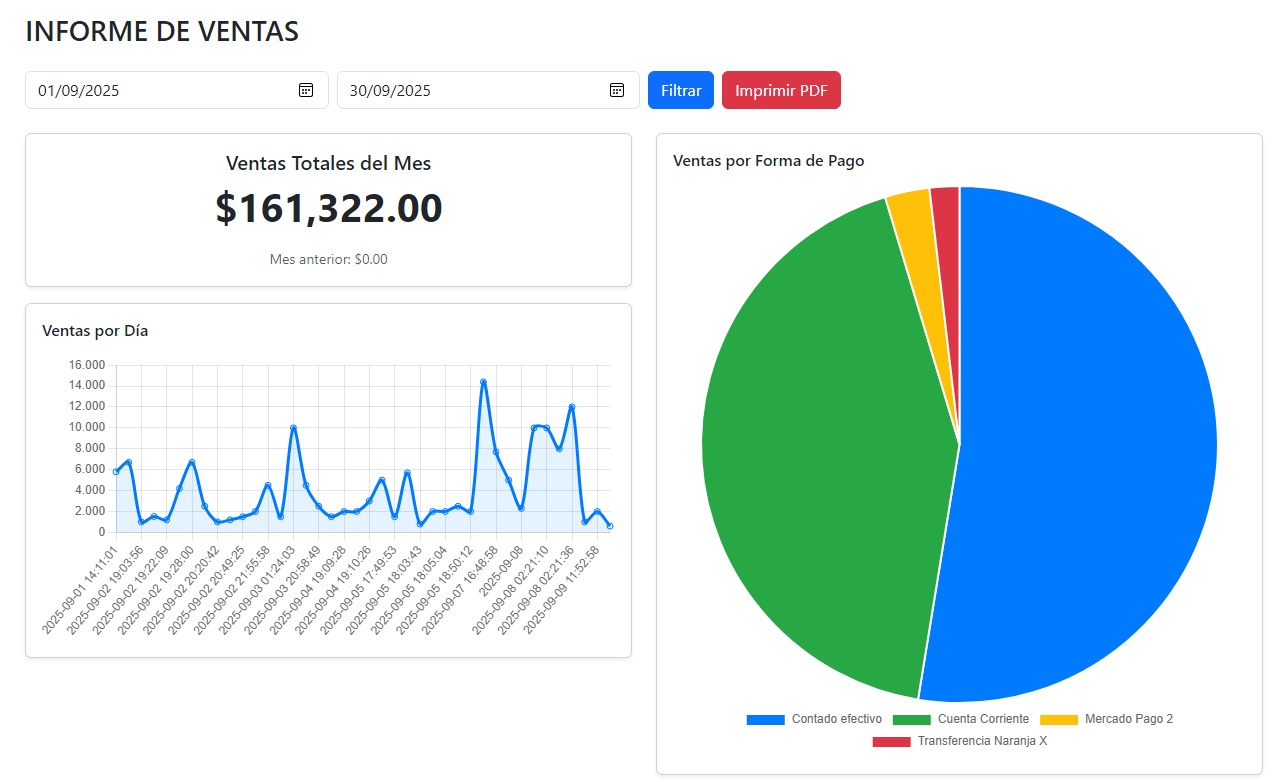Click the Mes anterior $0.00 text
The height and width of the screenshot is (782, 1274).
328,258
